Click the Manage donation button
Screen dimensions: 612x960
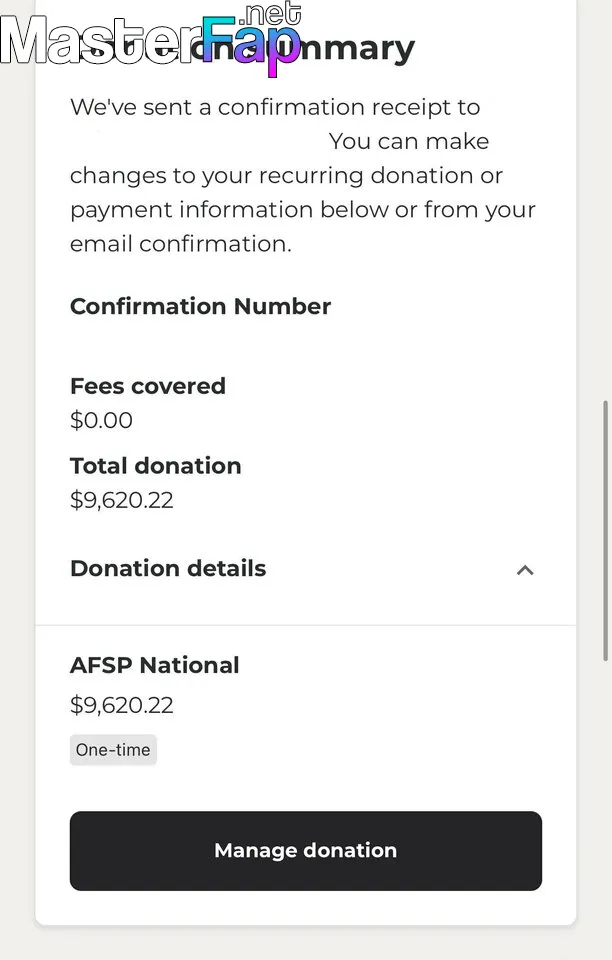pyautogui.click(x=305, y=850)
